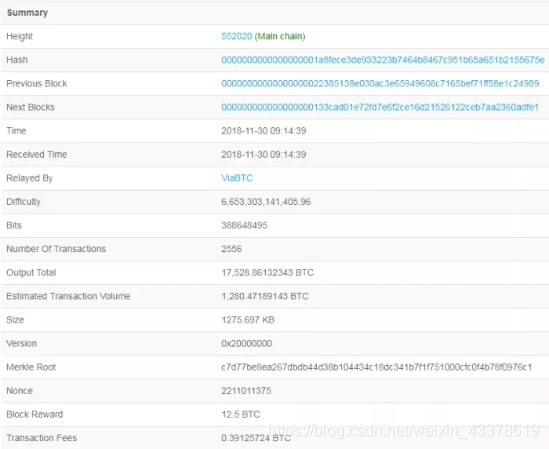Click the Nonce label
This screenshot has height=449, width=549.
(20, 391)
